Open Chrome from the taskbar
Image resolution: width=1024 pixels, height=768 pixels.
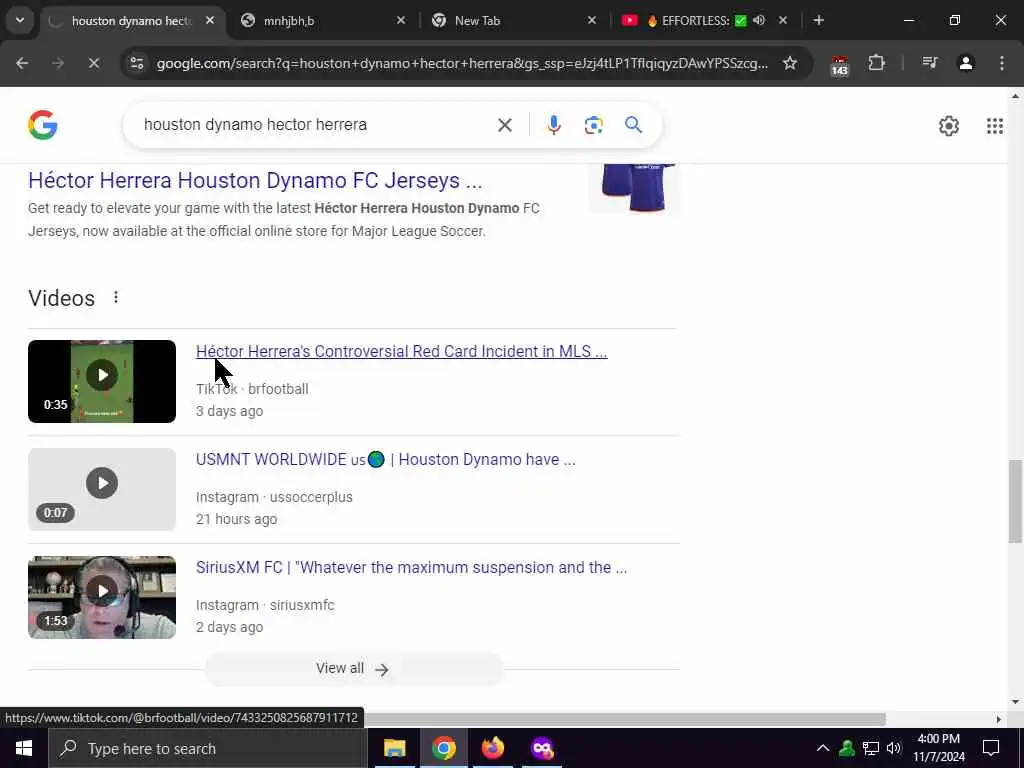click(443, 748)
